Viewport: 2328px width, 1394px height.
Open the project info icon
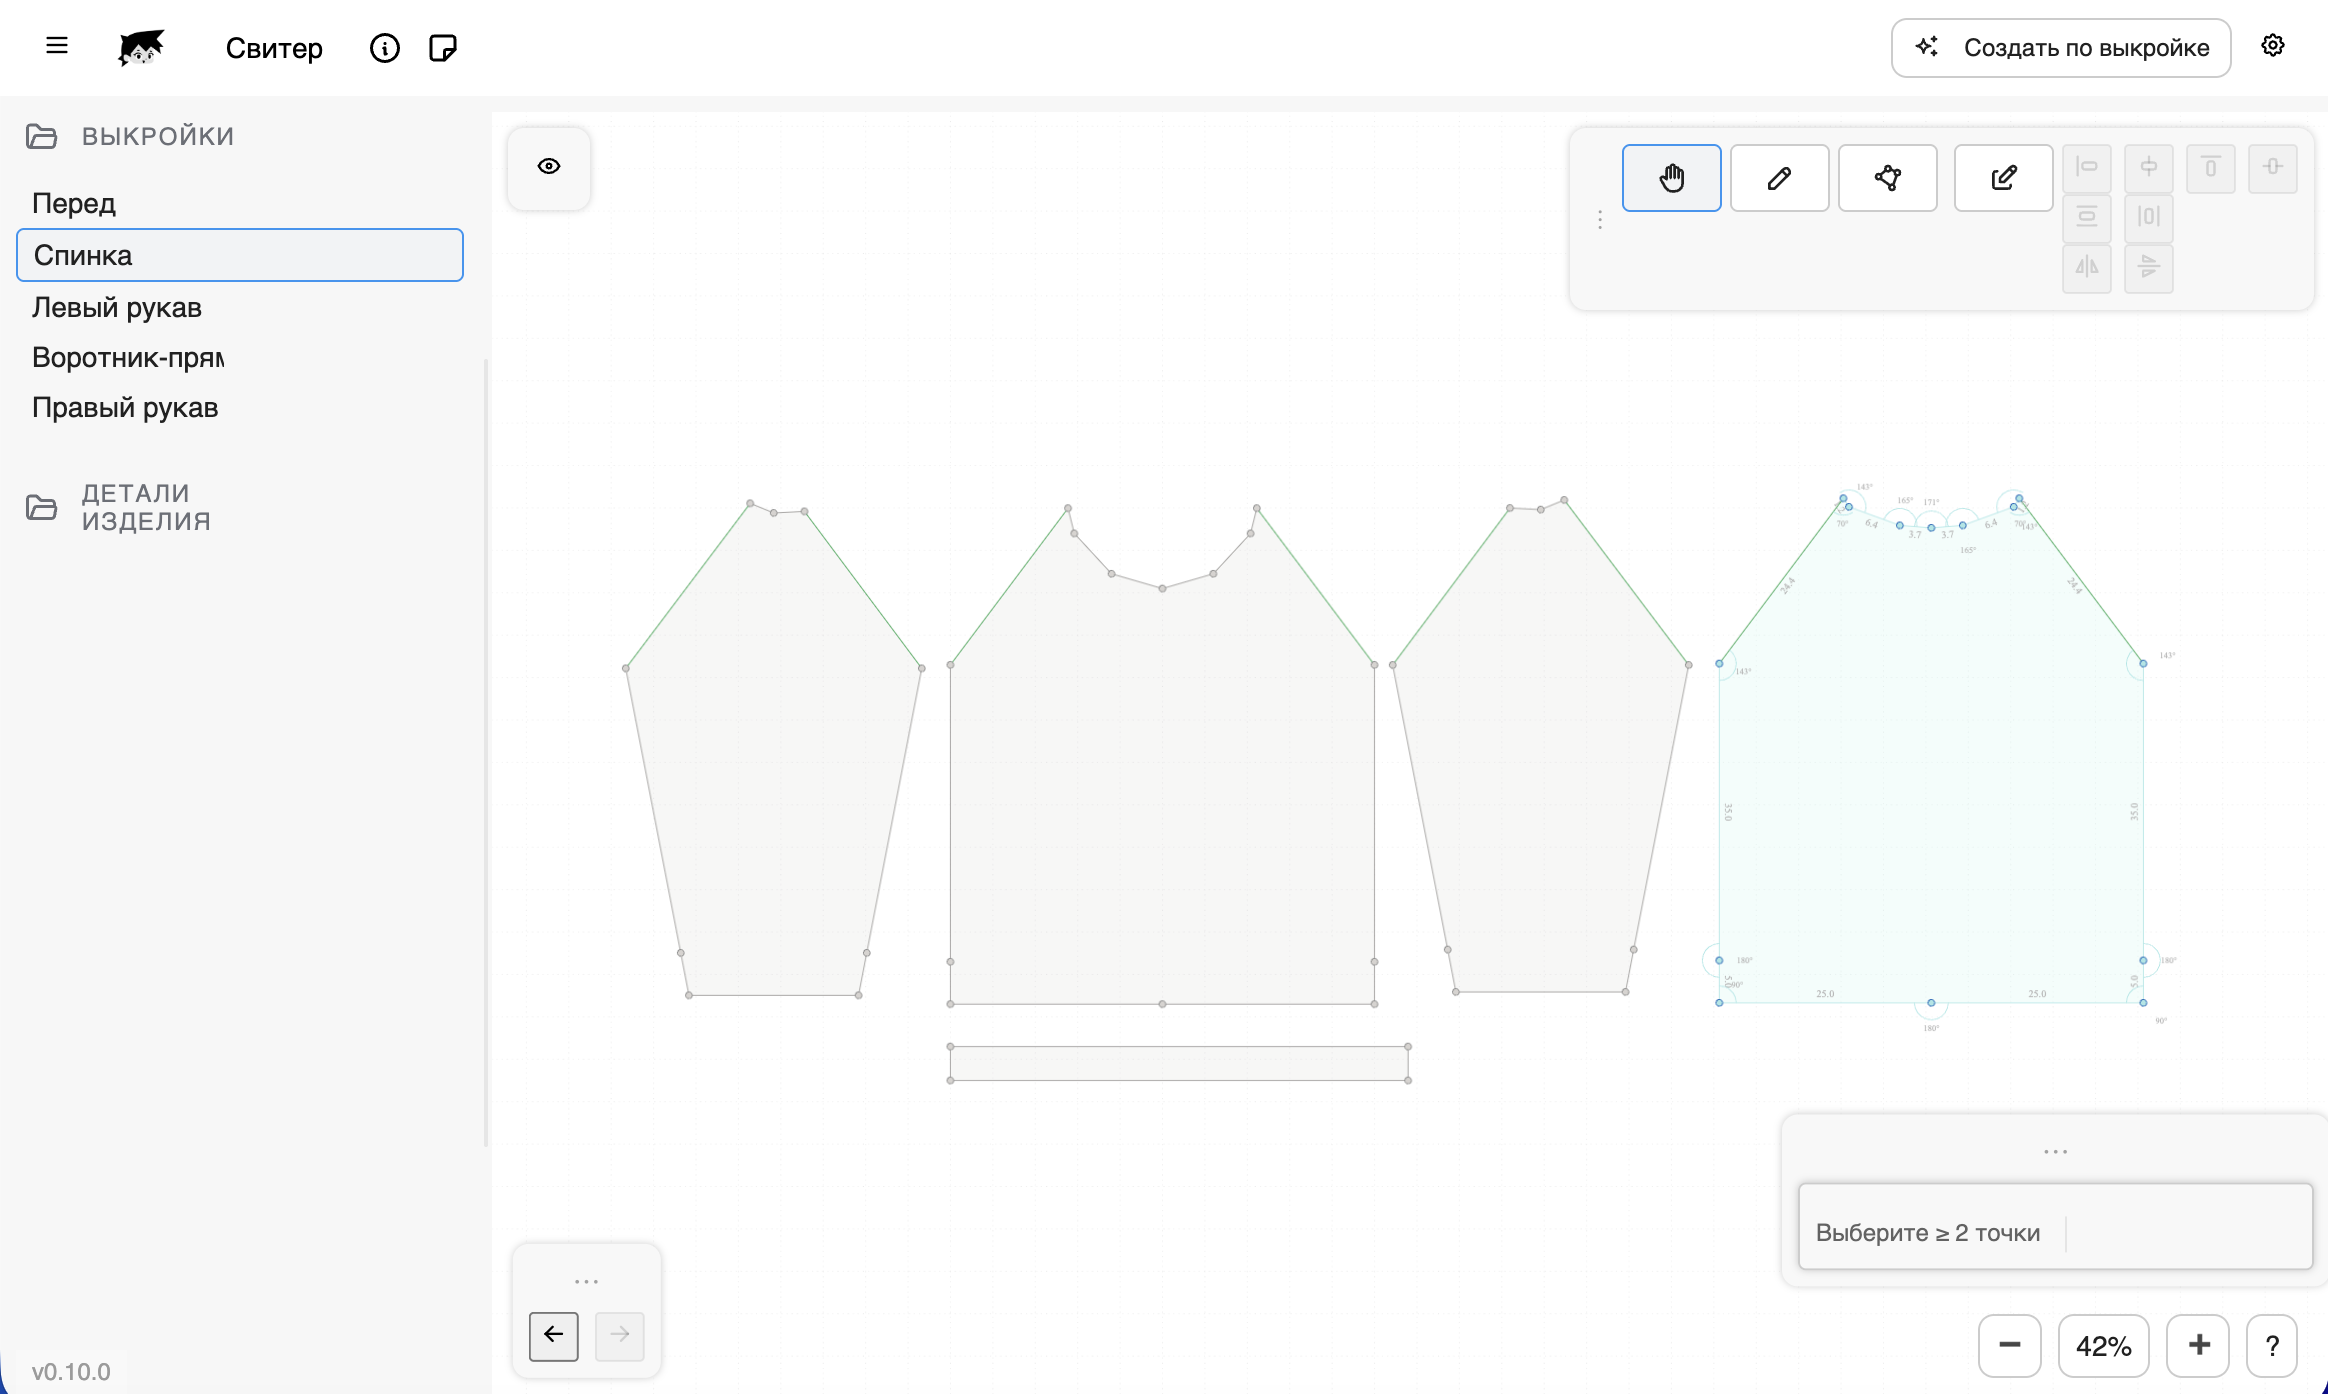[x=385, y=48]
